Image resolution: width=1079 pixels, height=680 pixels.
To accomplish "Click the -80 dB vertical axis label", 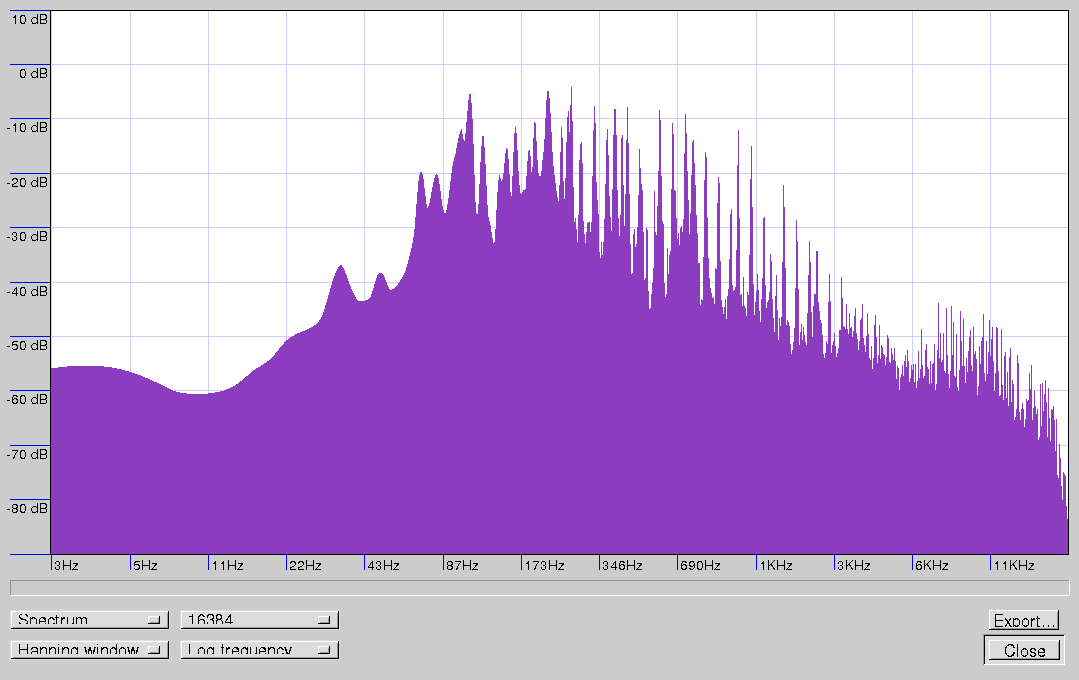I will [x=27, y=508].
